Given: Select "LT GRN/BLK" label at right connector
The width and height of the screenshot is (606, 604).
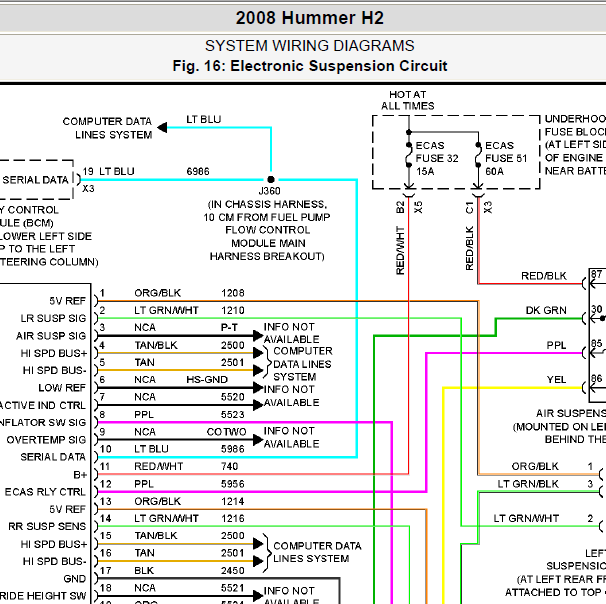Looking at the screenshot, I should (528, 484).
